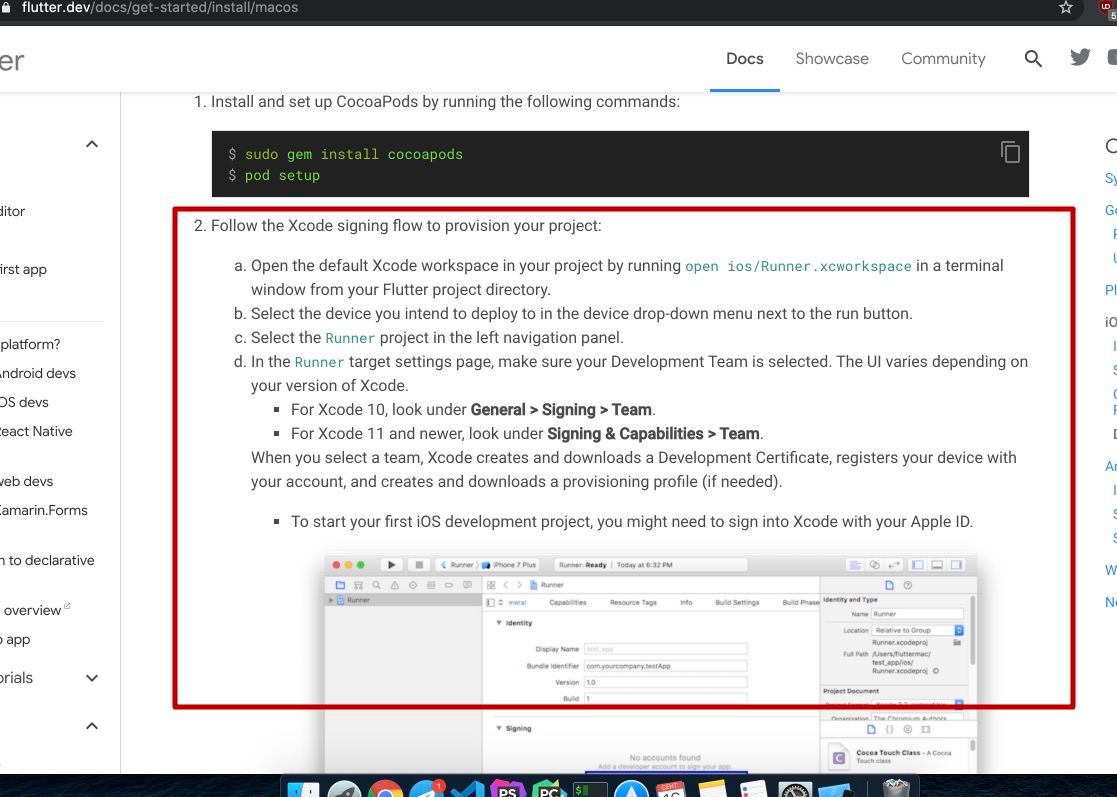This screenshot has height=797, width=1117.
Task: Open Trash in the dock
Action: click(895, 788)
